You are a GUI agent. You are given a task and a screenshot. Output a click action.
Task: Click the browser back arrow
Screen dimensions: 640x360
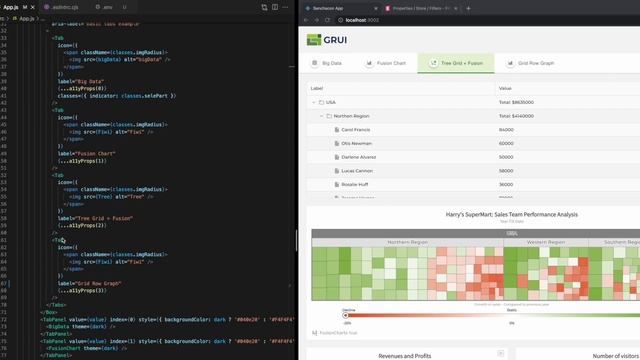[x=306, y=20]
